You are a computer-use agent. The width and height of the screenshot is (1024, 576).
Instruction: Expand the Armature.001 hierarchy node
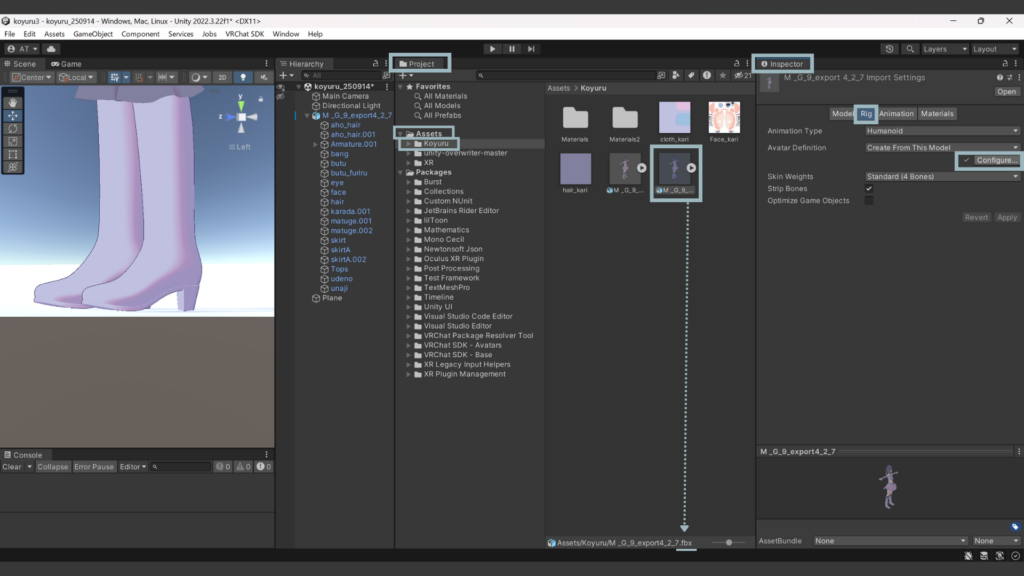(x=315, y=144)
